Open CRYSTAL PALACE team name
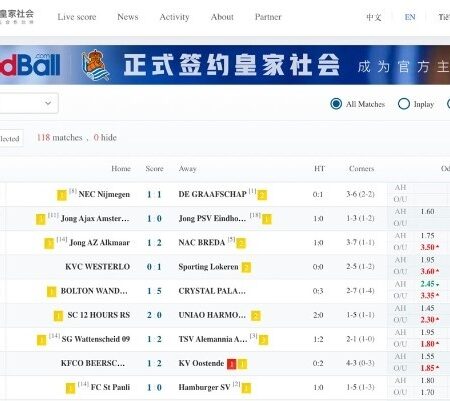 pyautogui.click(x=212, y=291)
